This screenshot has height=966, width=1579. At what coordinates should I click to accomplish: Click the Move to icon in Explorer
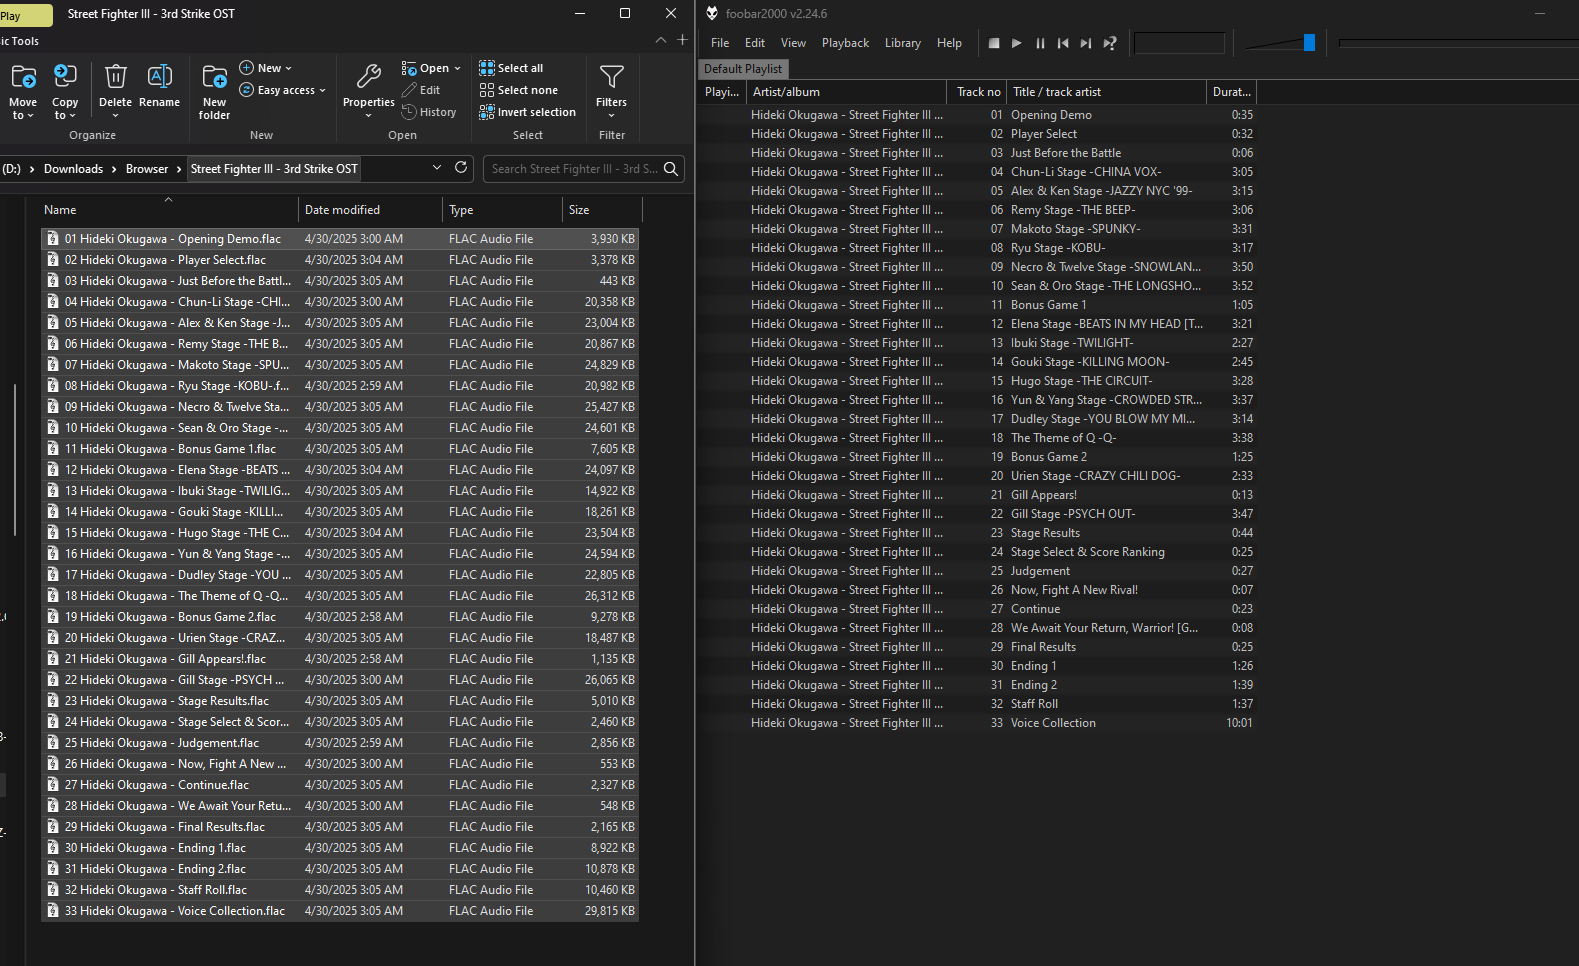[x=23, y=77]
